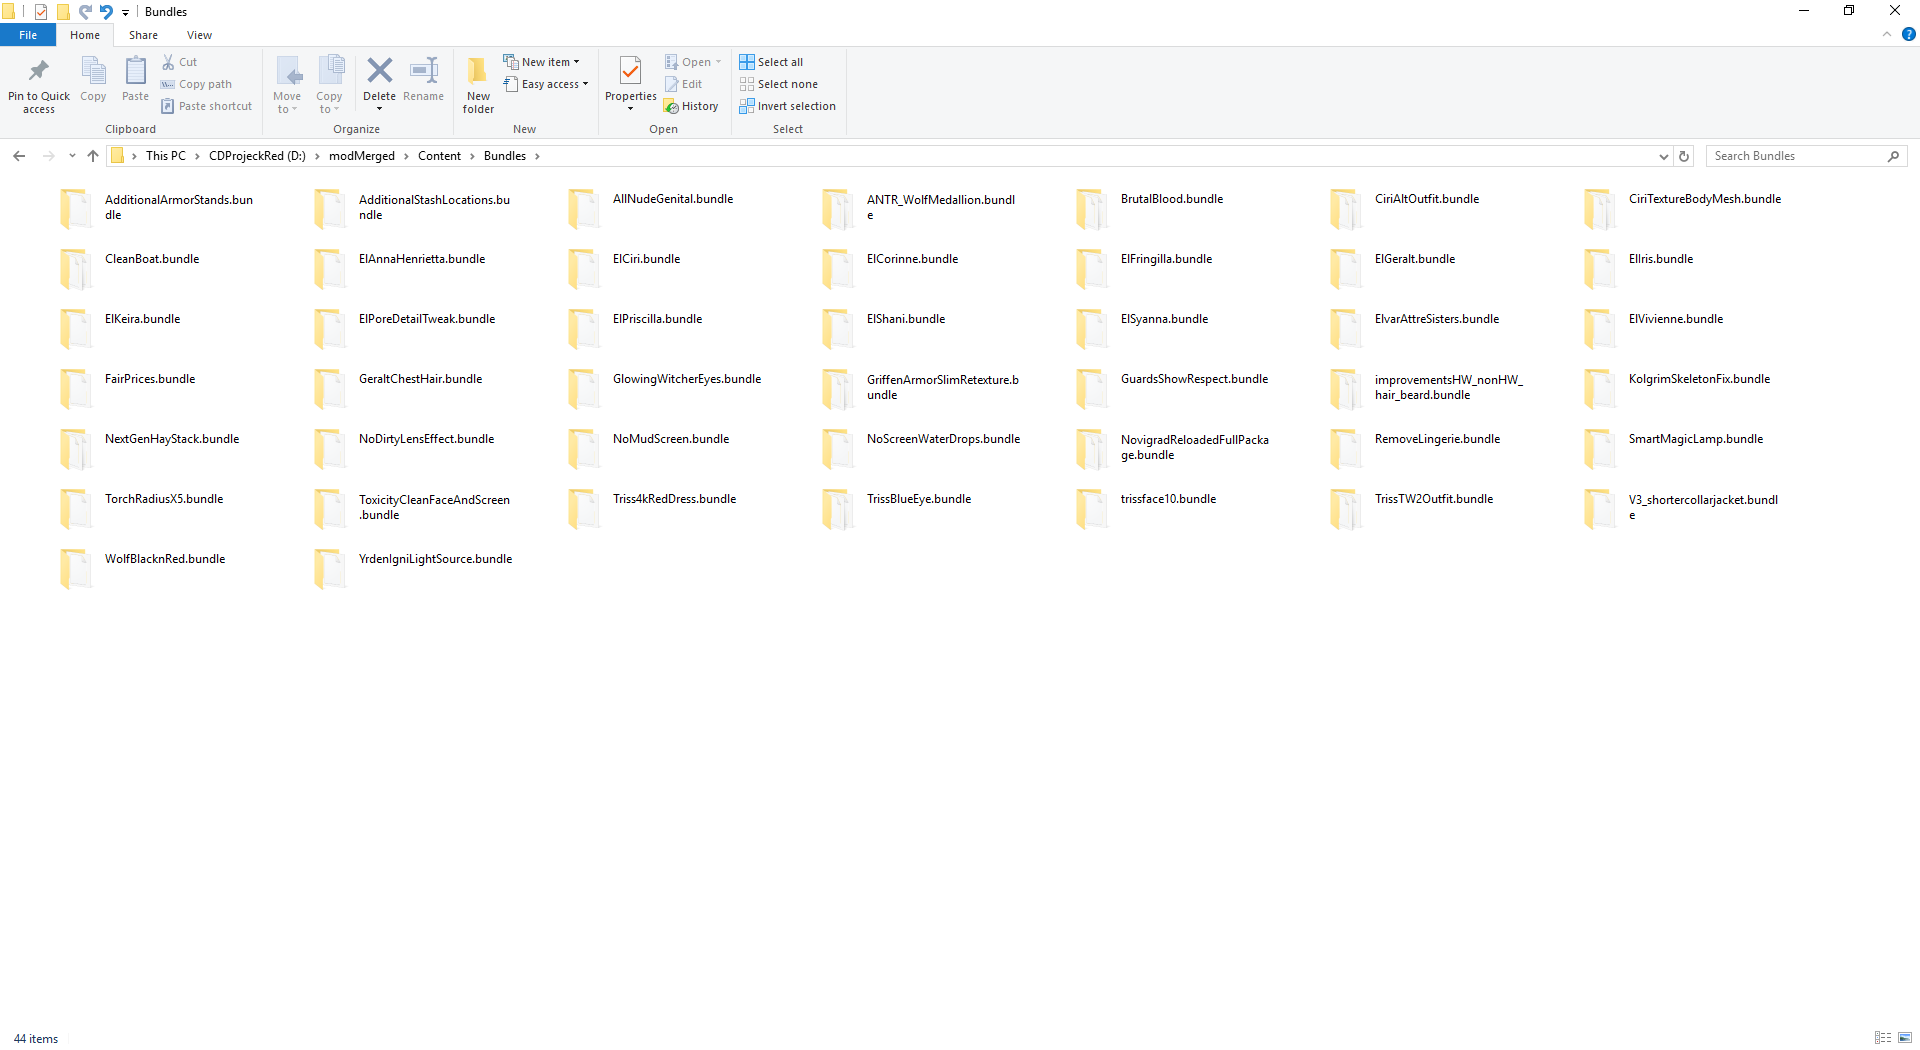The image size is (1920, 1050).
Task: Click the Delete red X icon
Action: point(379,70)
